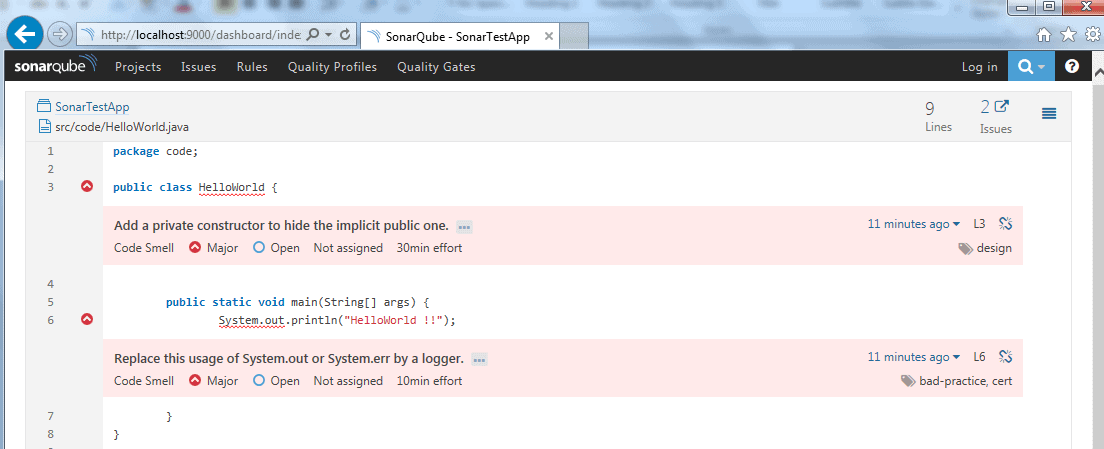This screenshot has height=449, width=1104.
Task: Click Open status on logger issue
Action: [x=276, y=381]
